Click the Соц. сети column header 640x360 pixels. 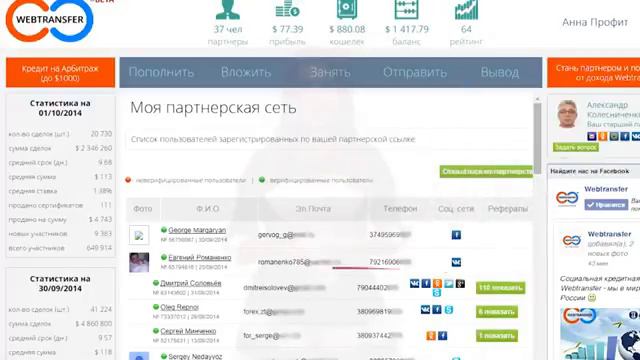tap(456, 209)
